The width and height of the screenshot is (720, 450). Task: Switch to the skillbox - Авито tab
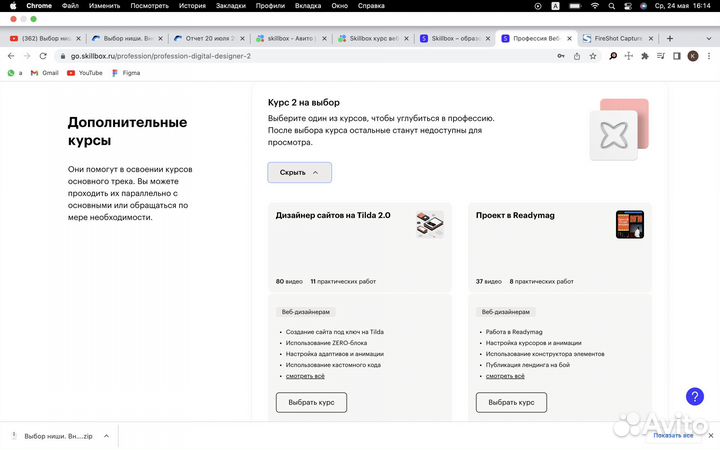[x=291, y=39]
